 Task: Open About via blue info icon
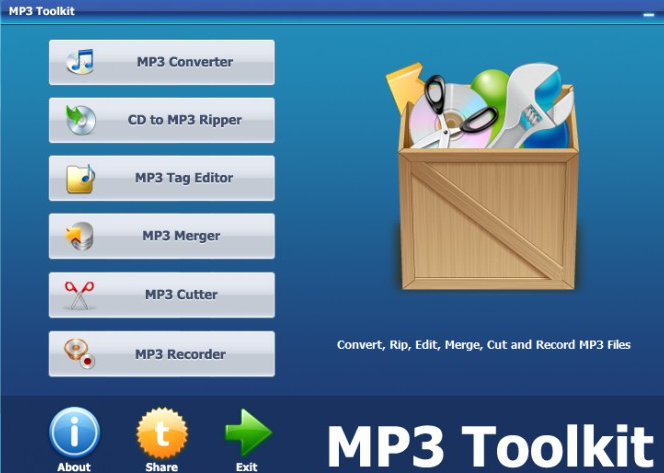(75, 432)
